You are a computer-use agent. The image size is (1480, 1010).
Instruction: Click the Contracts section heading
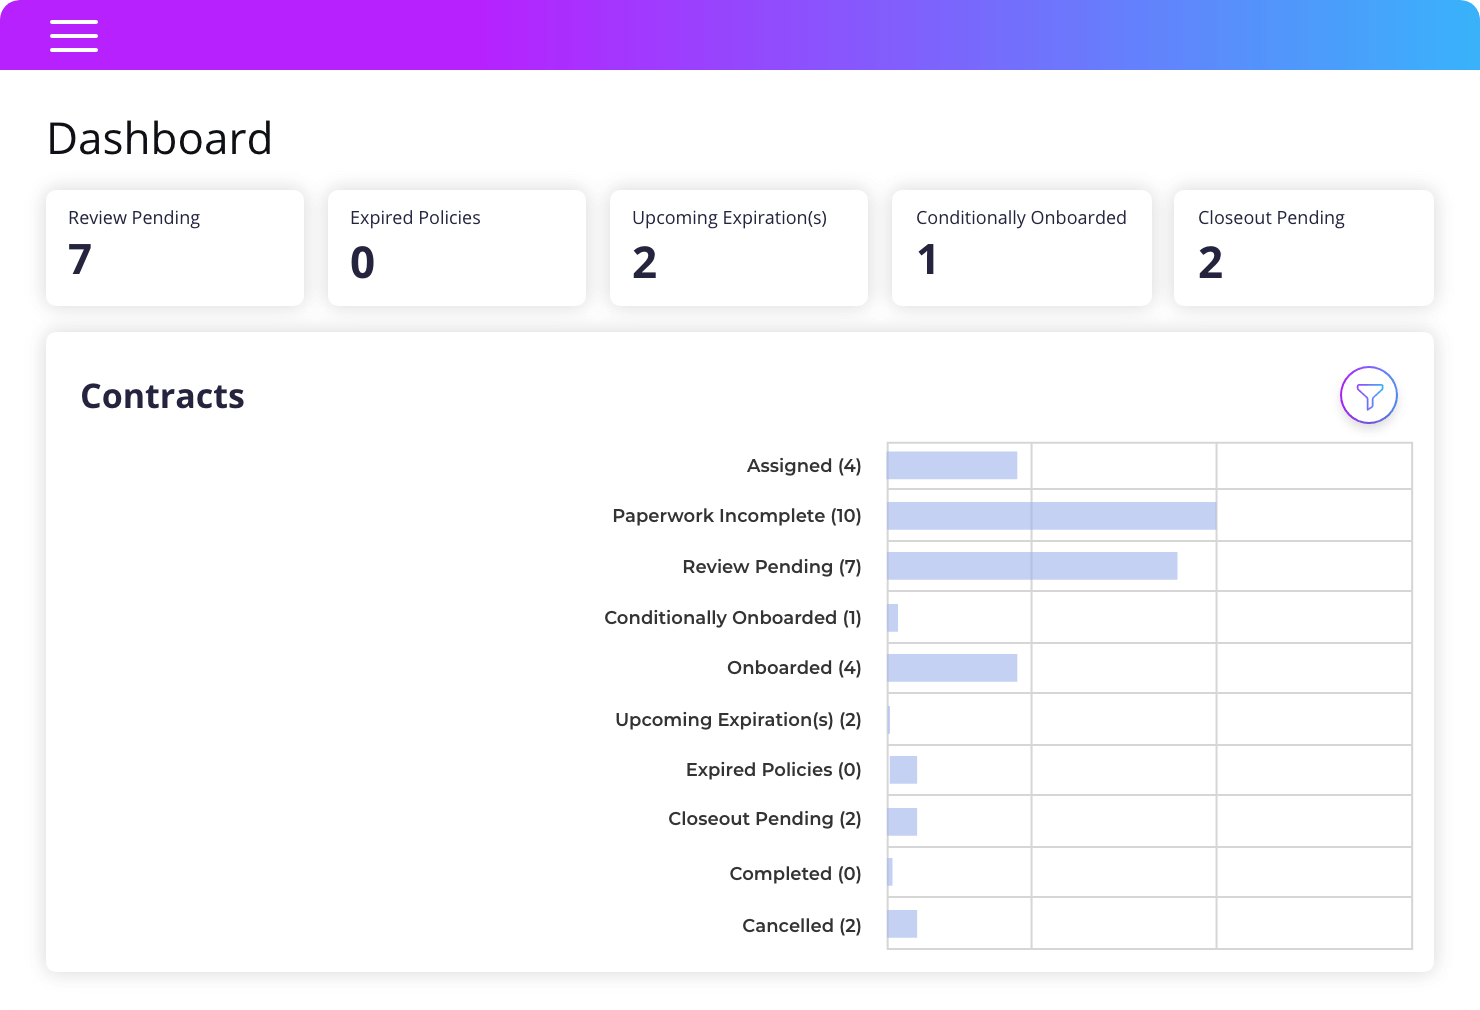point(163,396)
